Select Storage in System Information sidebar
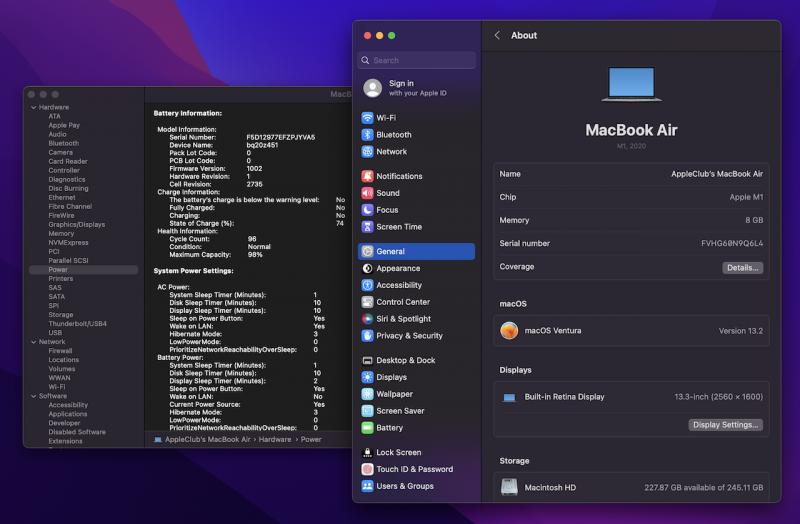 pos(61,314)
